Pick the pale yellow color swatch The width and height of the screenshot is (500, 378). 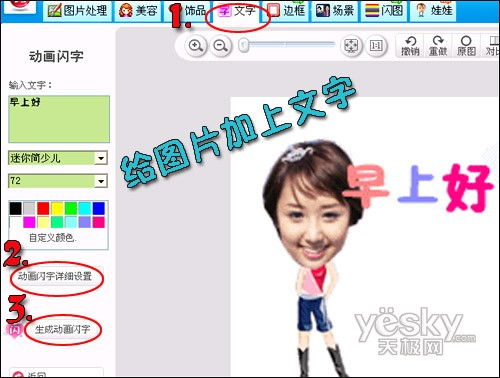43,222
